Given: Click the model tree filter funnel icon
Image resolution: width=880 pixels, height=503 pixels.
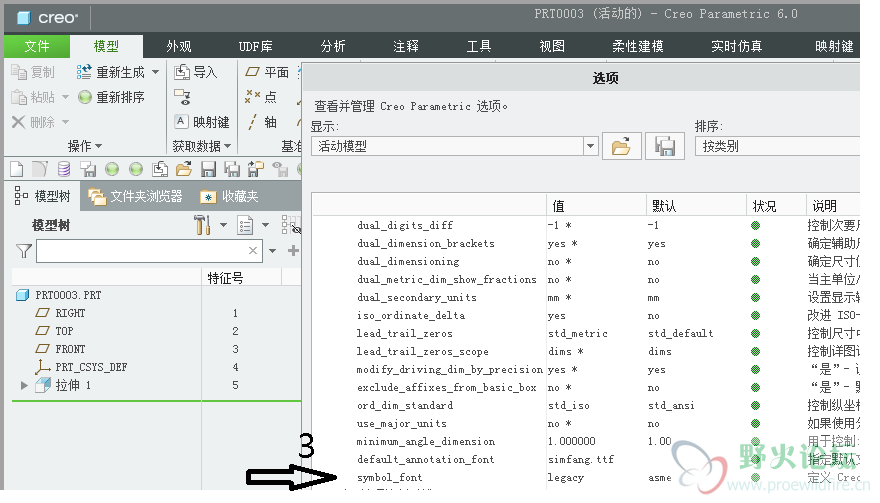Looking at the screenshot, I should (x=24, y=250).
